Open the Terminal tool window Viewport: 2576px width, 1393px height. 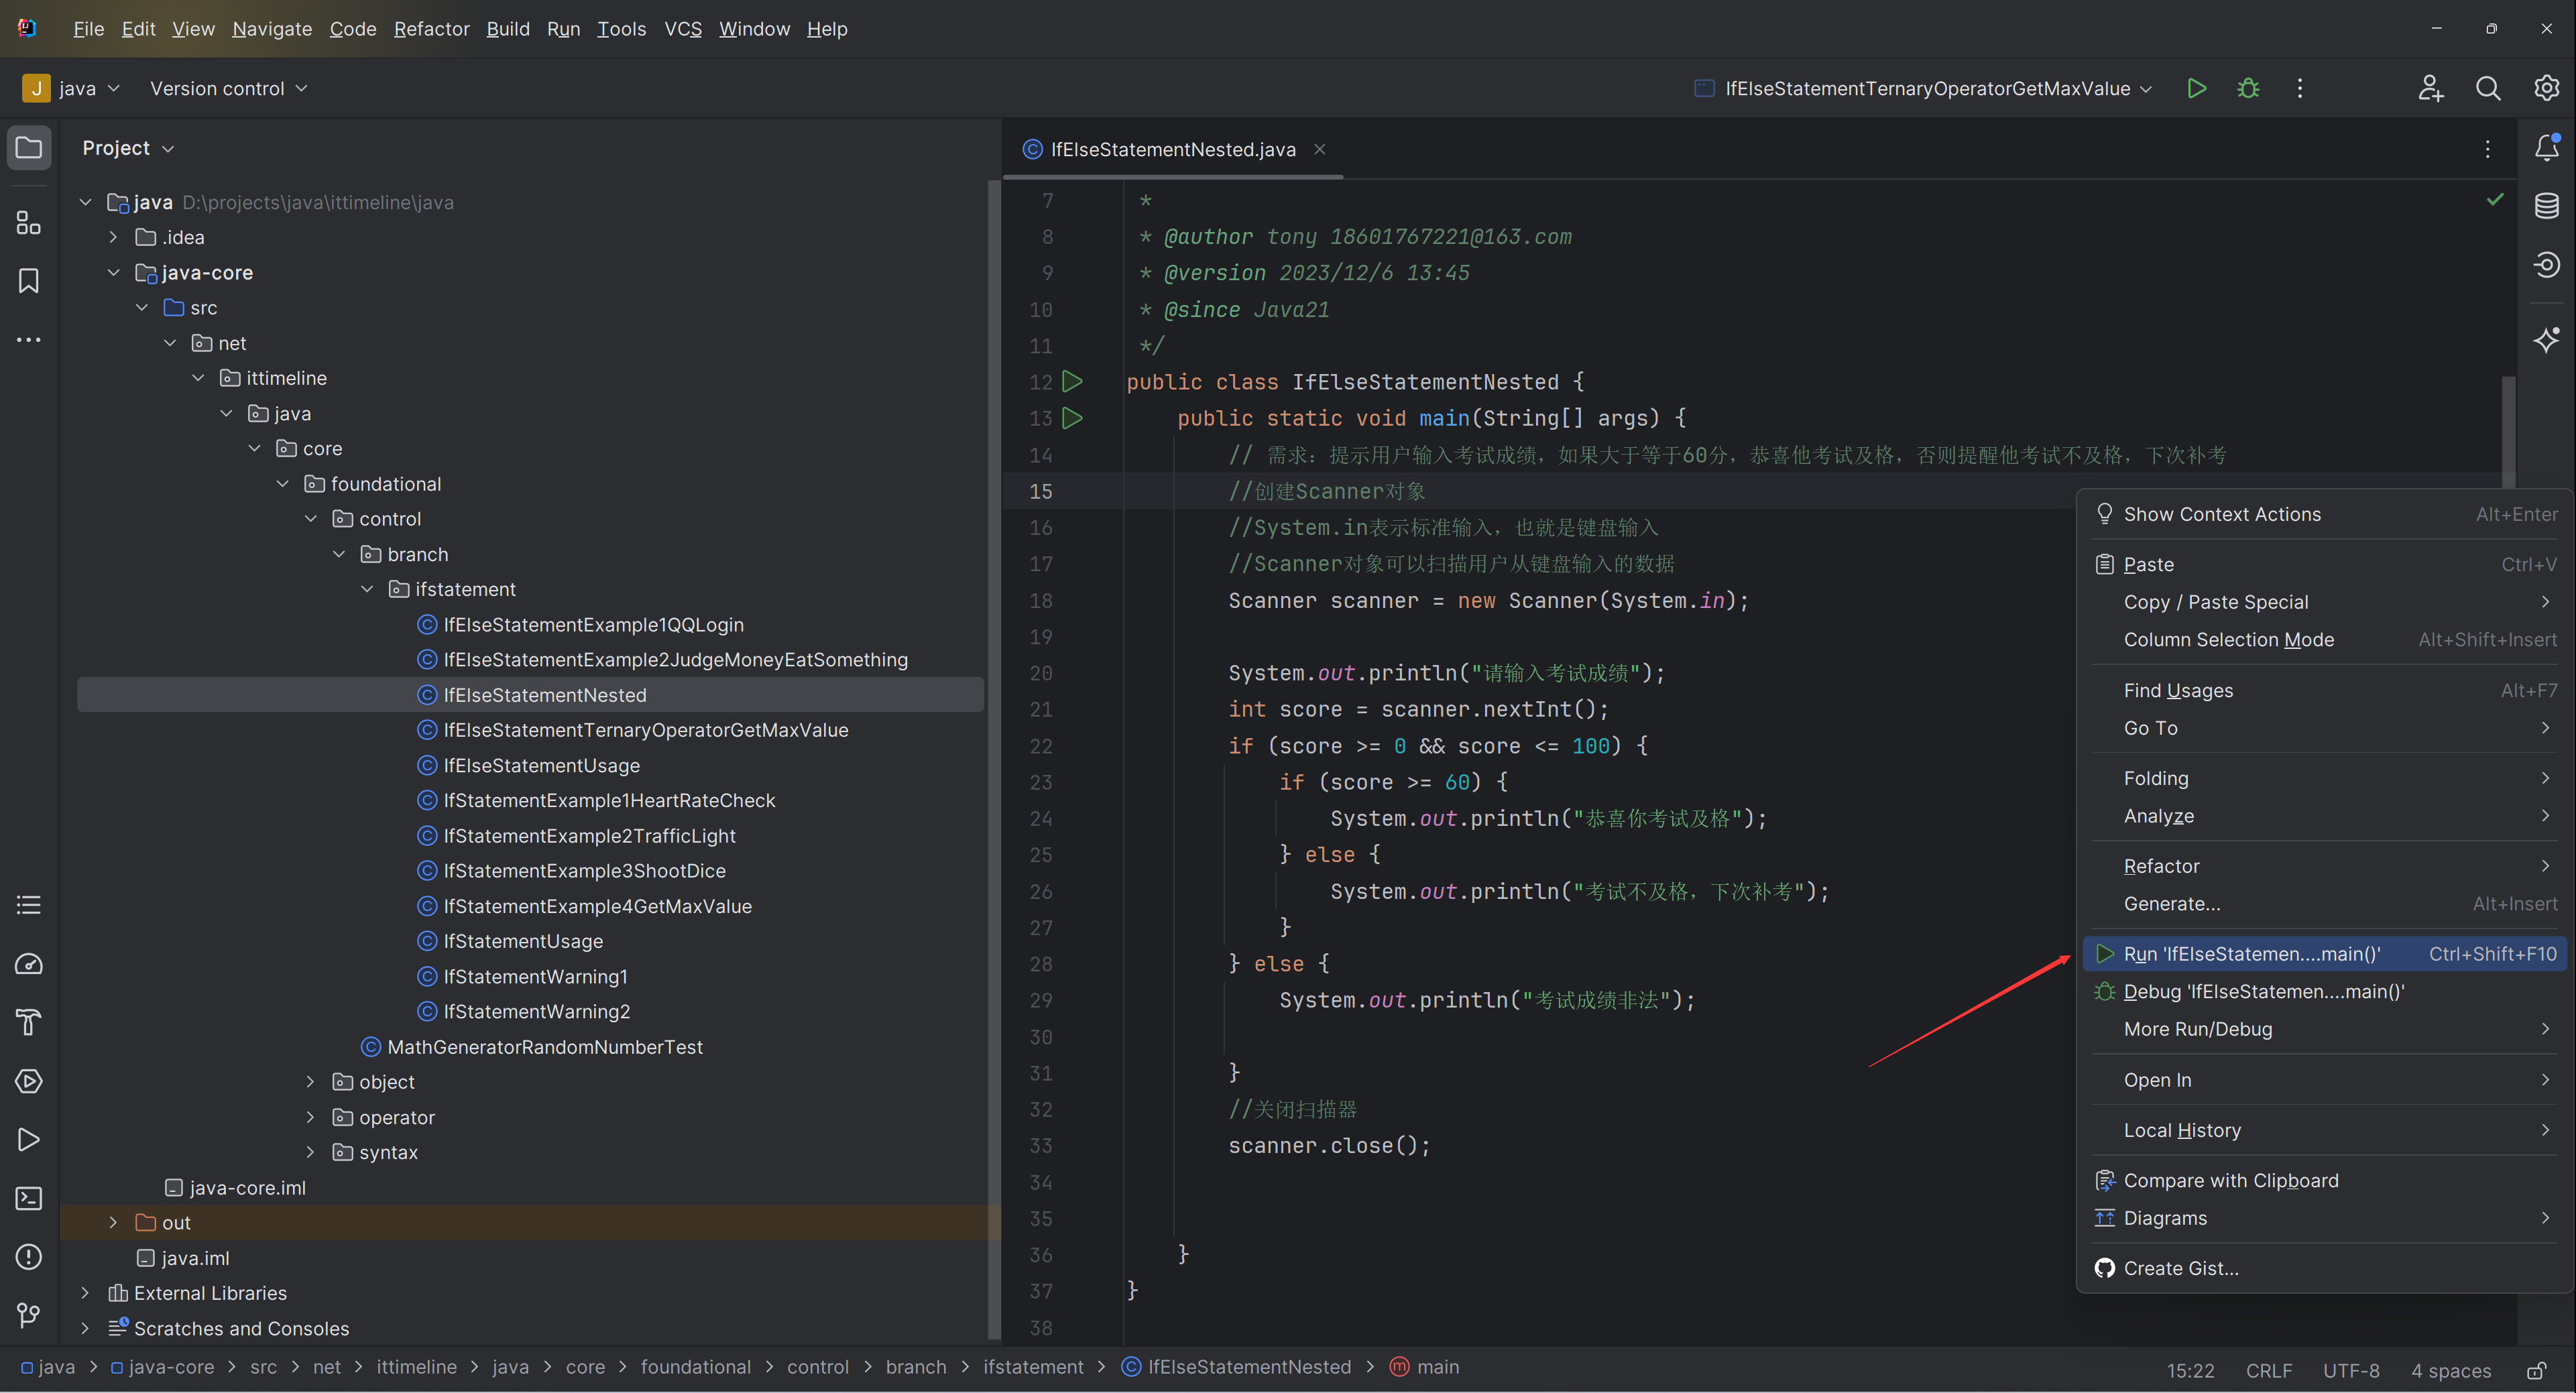(29, 1198)
